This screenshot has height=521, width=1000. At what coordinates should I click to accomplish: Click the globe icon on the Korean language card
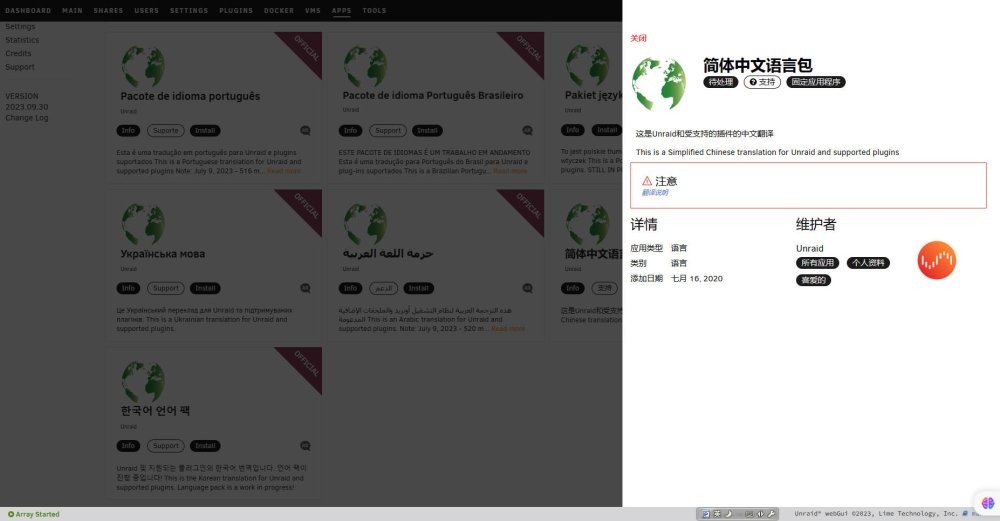click(x=143, y=381)
